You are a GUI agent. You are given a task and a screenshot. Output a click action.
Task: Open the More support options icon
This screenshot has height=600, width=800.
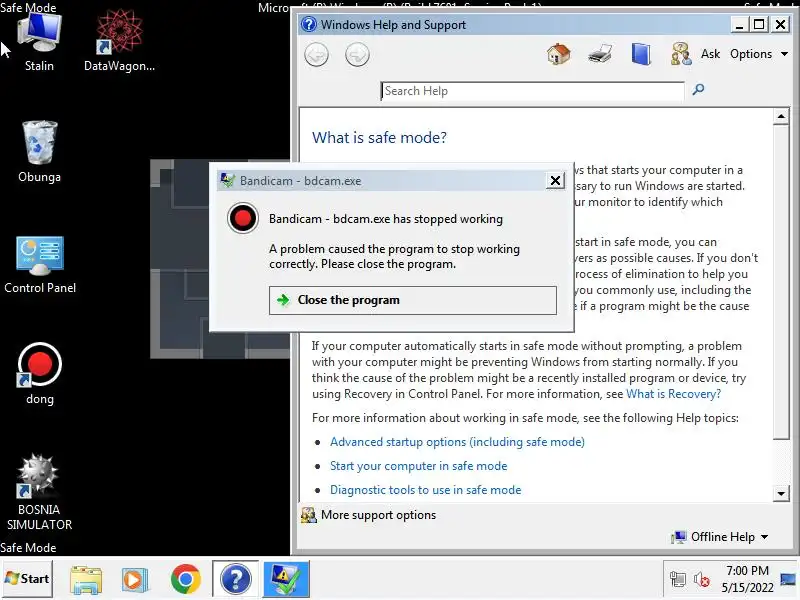click(309, 515)
